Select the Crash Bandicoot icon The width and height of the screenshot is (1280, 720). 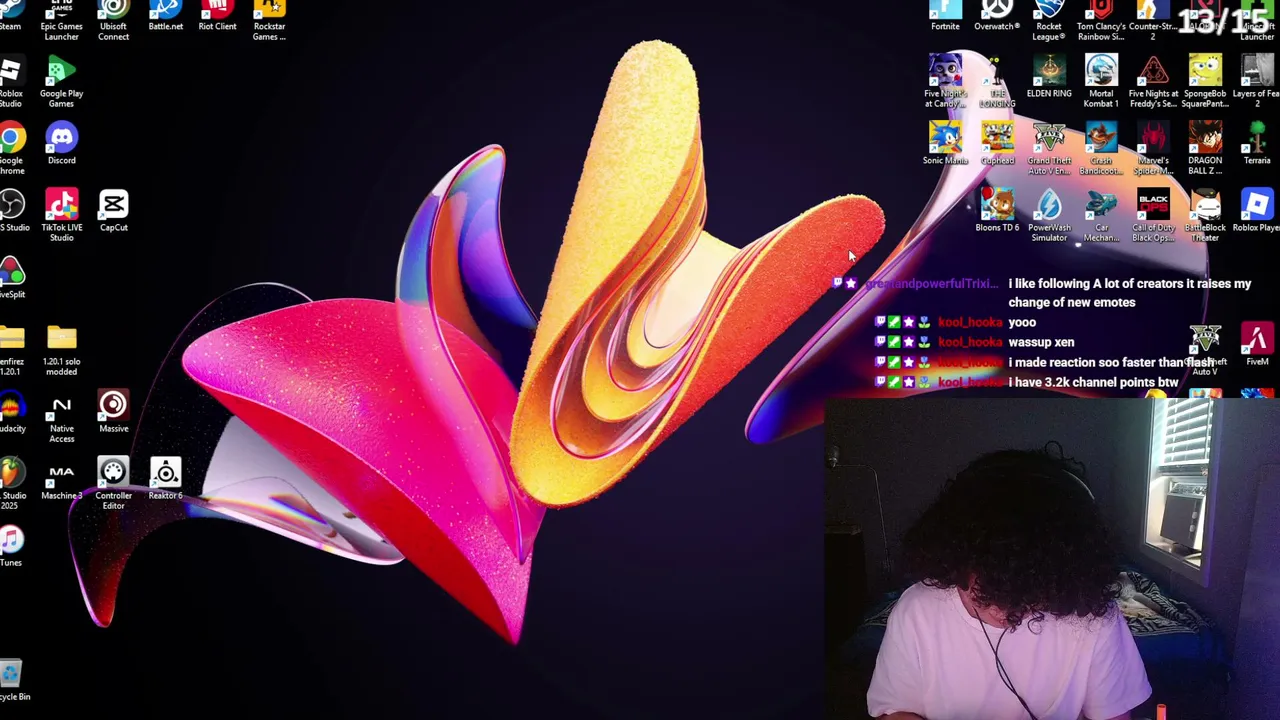(x=1101, y=150)
